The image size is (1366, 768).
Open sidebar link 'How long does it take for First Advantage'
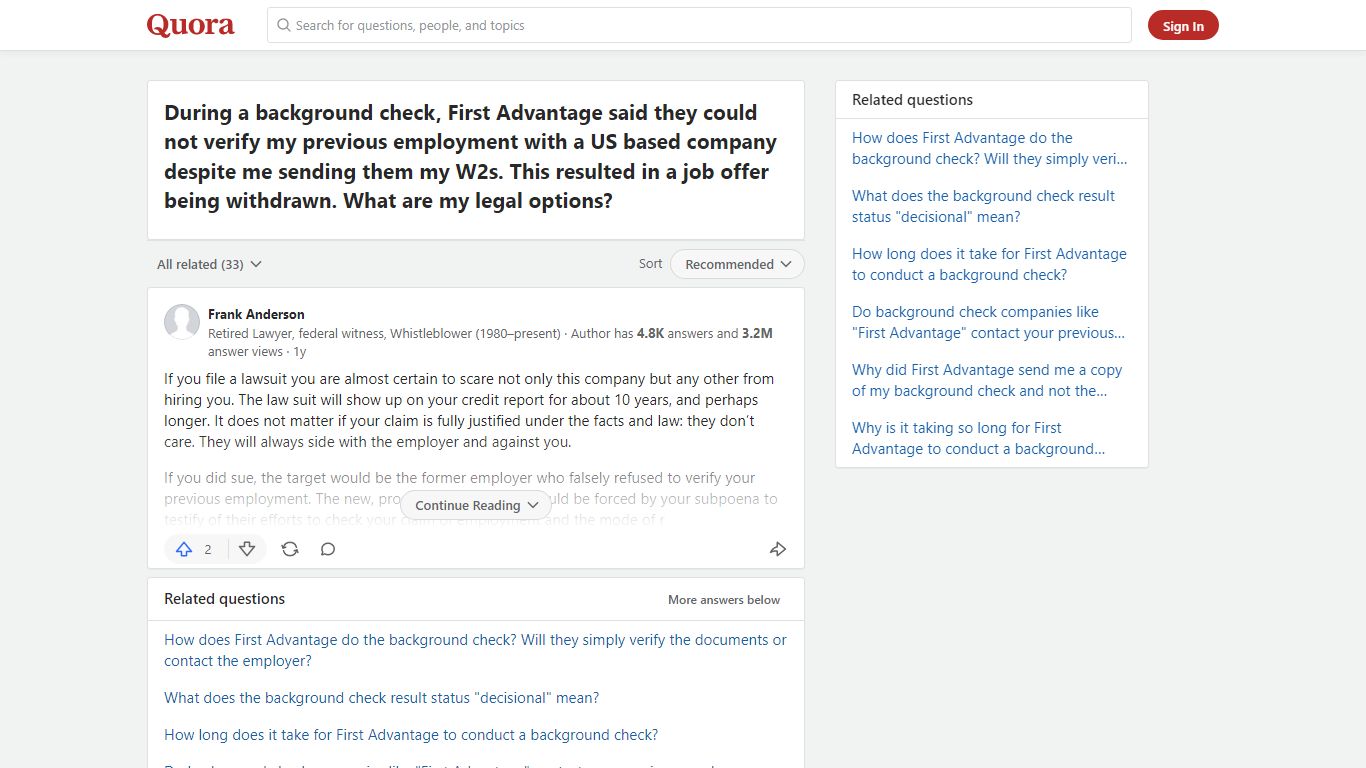(989, 264)
